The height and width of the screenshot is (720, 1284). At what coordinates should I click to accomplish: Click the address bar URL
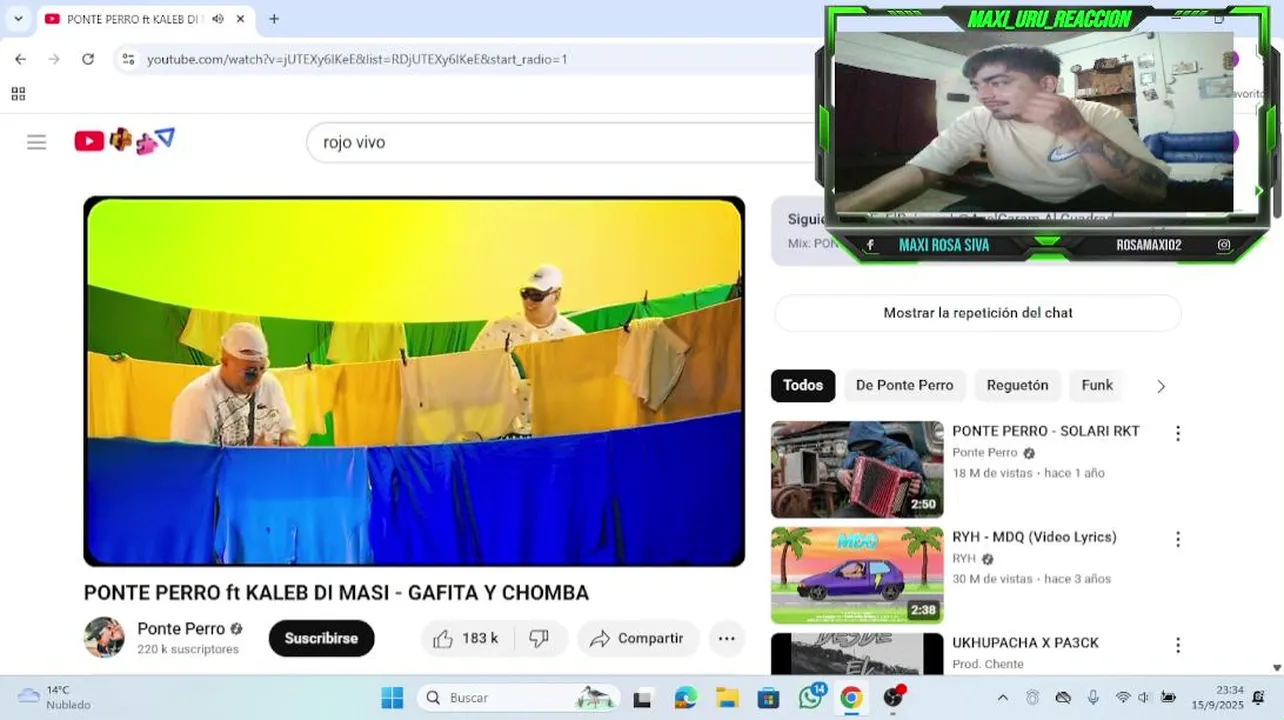pos(357,59)
